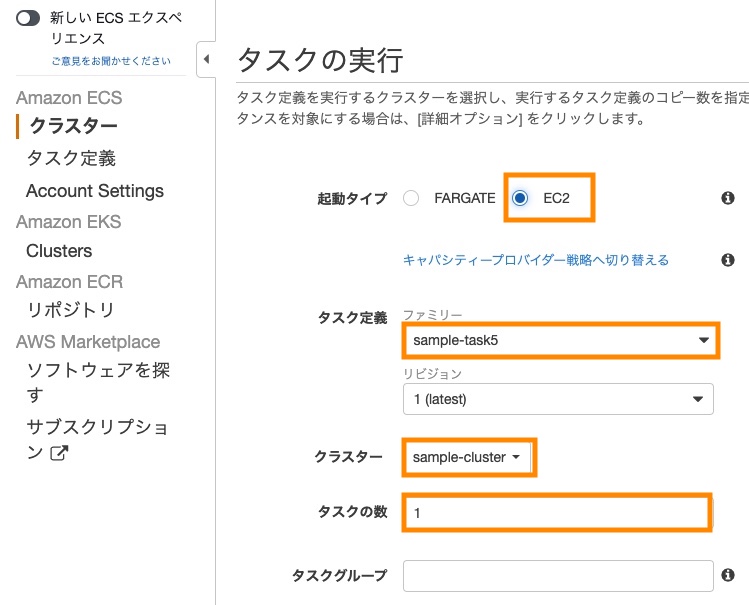Viewport: 749px width, 605px height.
Task: Click the ご意見をお聞かせください feedback link
Action: point(111,61)
